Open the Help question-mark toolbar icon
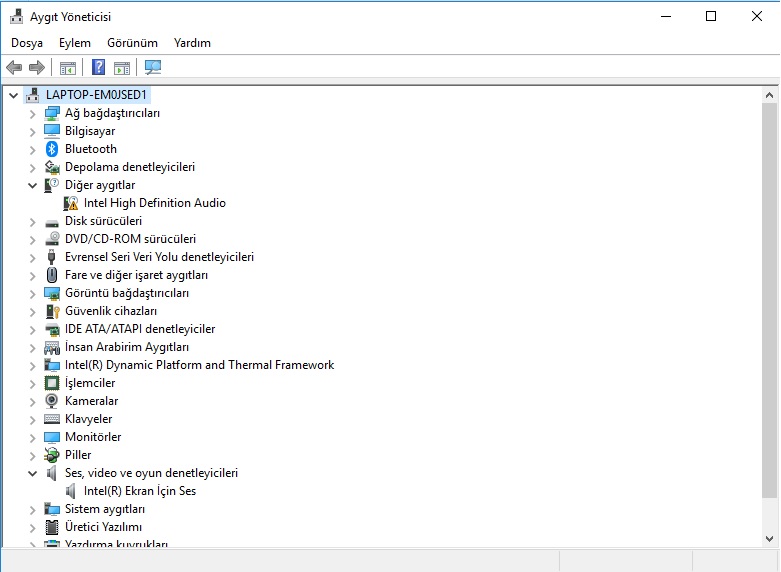This screenshot has height=572, width=781. [x=99, y=67]
